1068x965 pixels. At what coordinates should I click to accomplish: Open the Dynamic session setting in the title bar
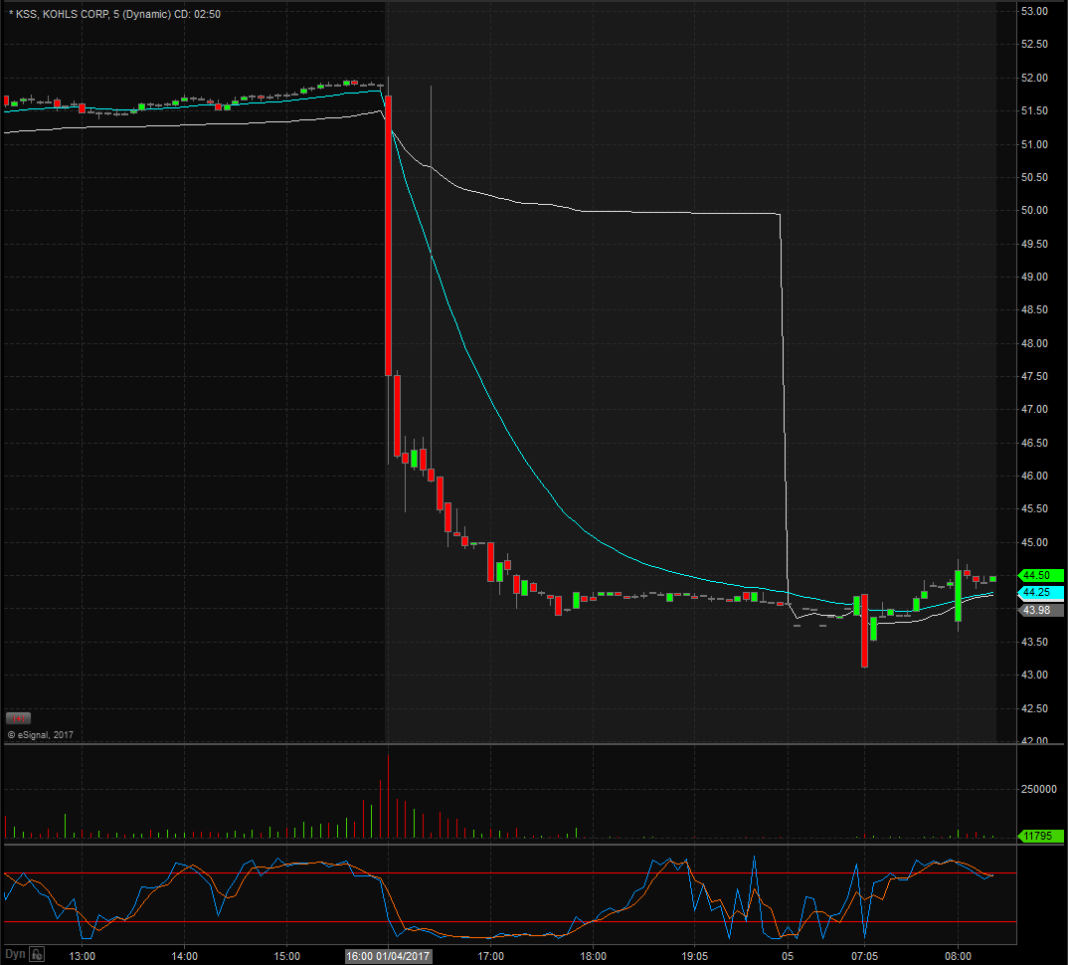pos(146,14)
